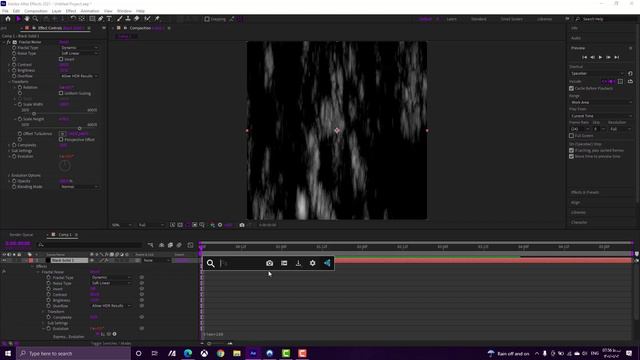Select the Selection tool arrow
Viewport: 640px width, 360px height.
click(18, 19)
